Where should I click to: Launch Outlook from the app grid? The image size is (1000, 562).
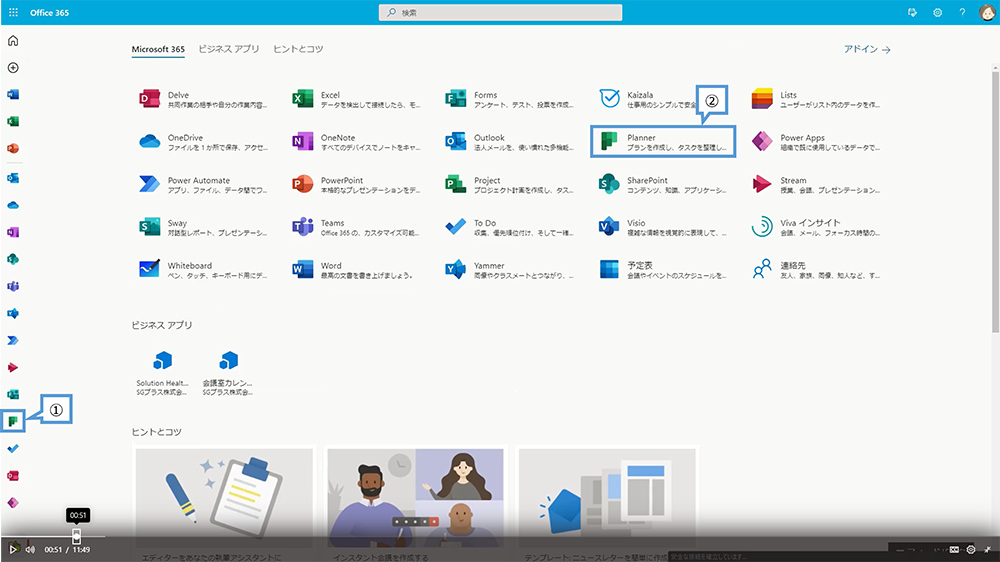click(x=509, y=142)
